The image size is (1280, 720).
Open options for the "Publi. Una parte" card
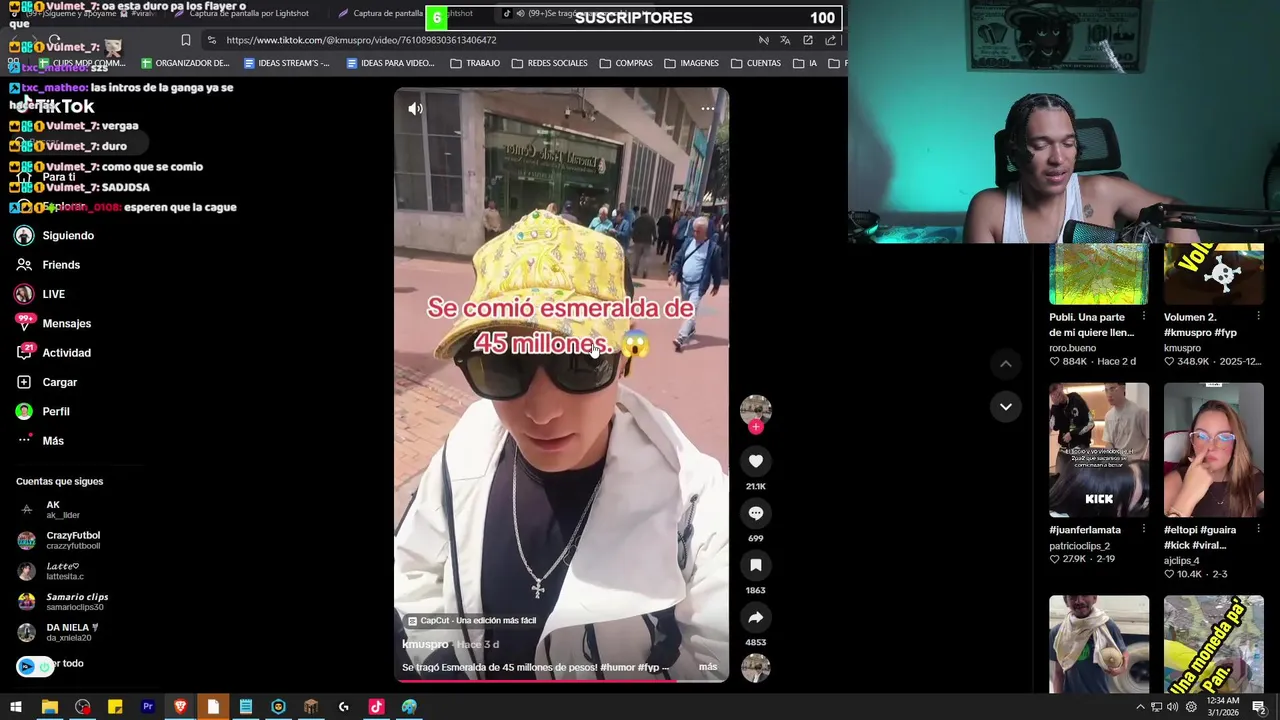click(1143, 317)
